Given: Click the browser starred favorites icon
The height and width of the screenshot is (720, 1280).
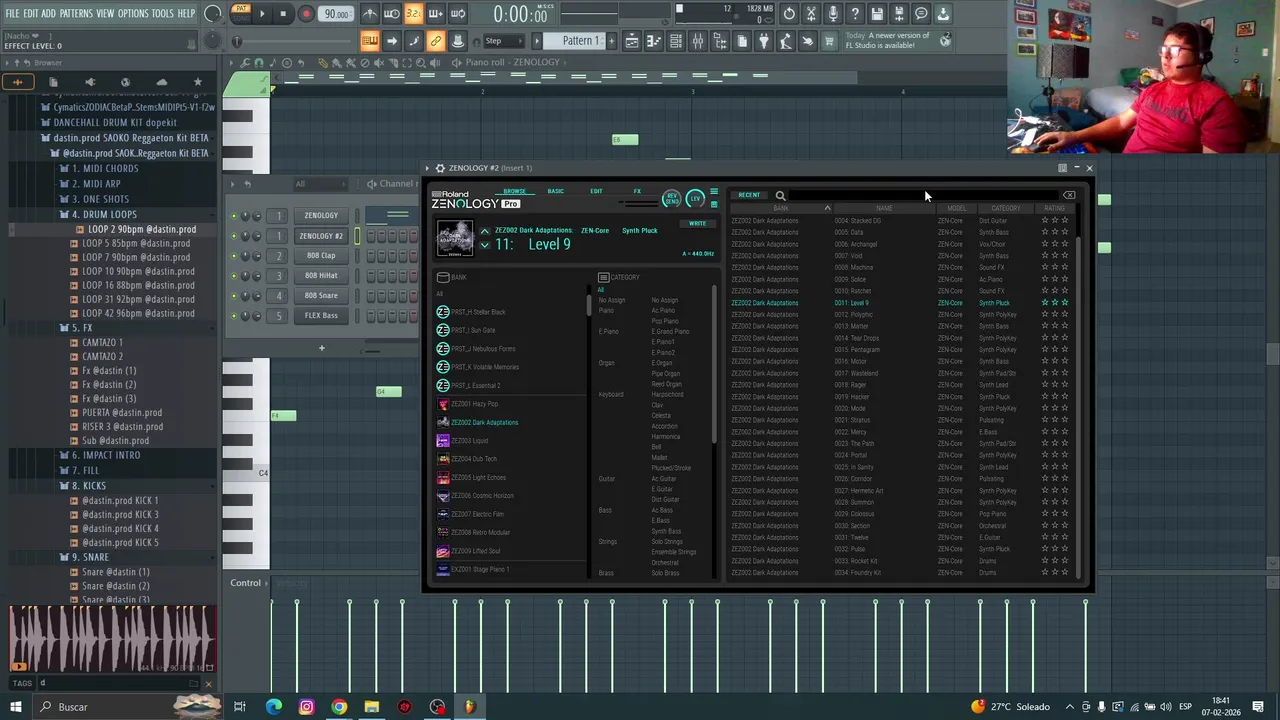Looking at the screenshot, I should [x=197, y=82].
